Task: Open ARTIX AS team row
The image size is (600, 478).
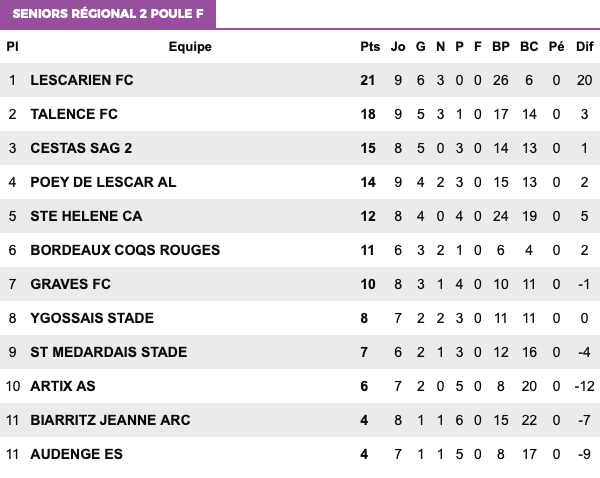Action: click(x=300, y=386)
